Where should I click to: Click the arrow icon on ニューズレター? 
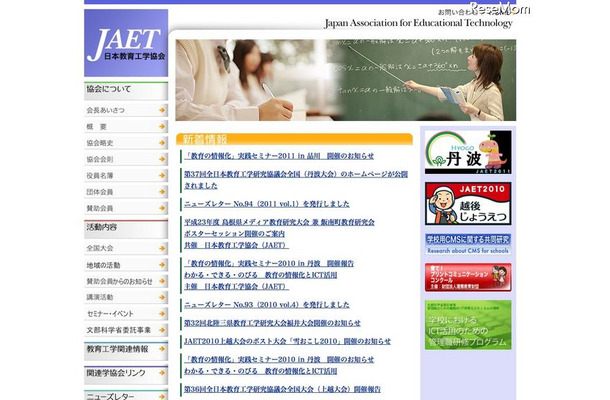tap(162, 396)
